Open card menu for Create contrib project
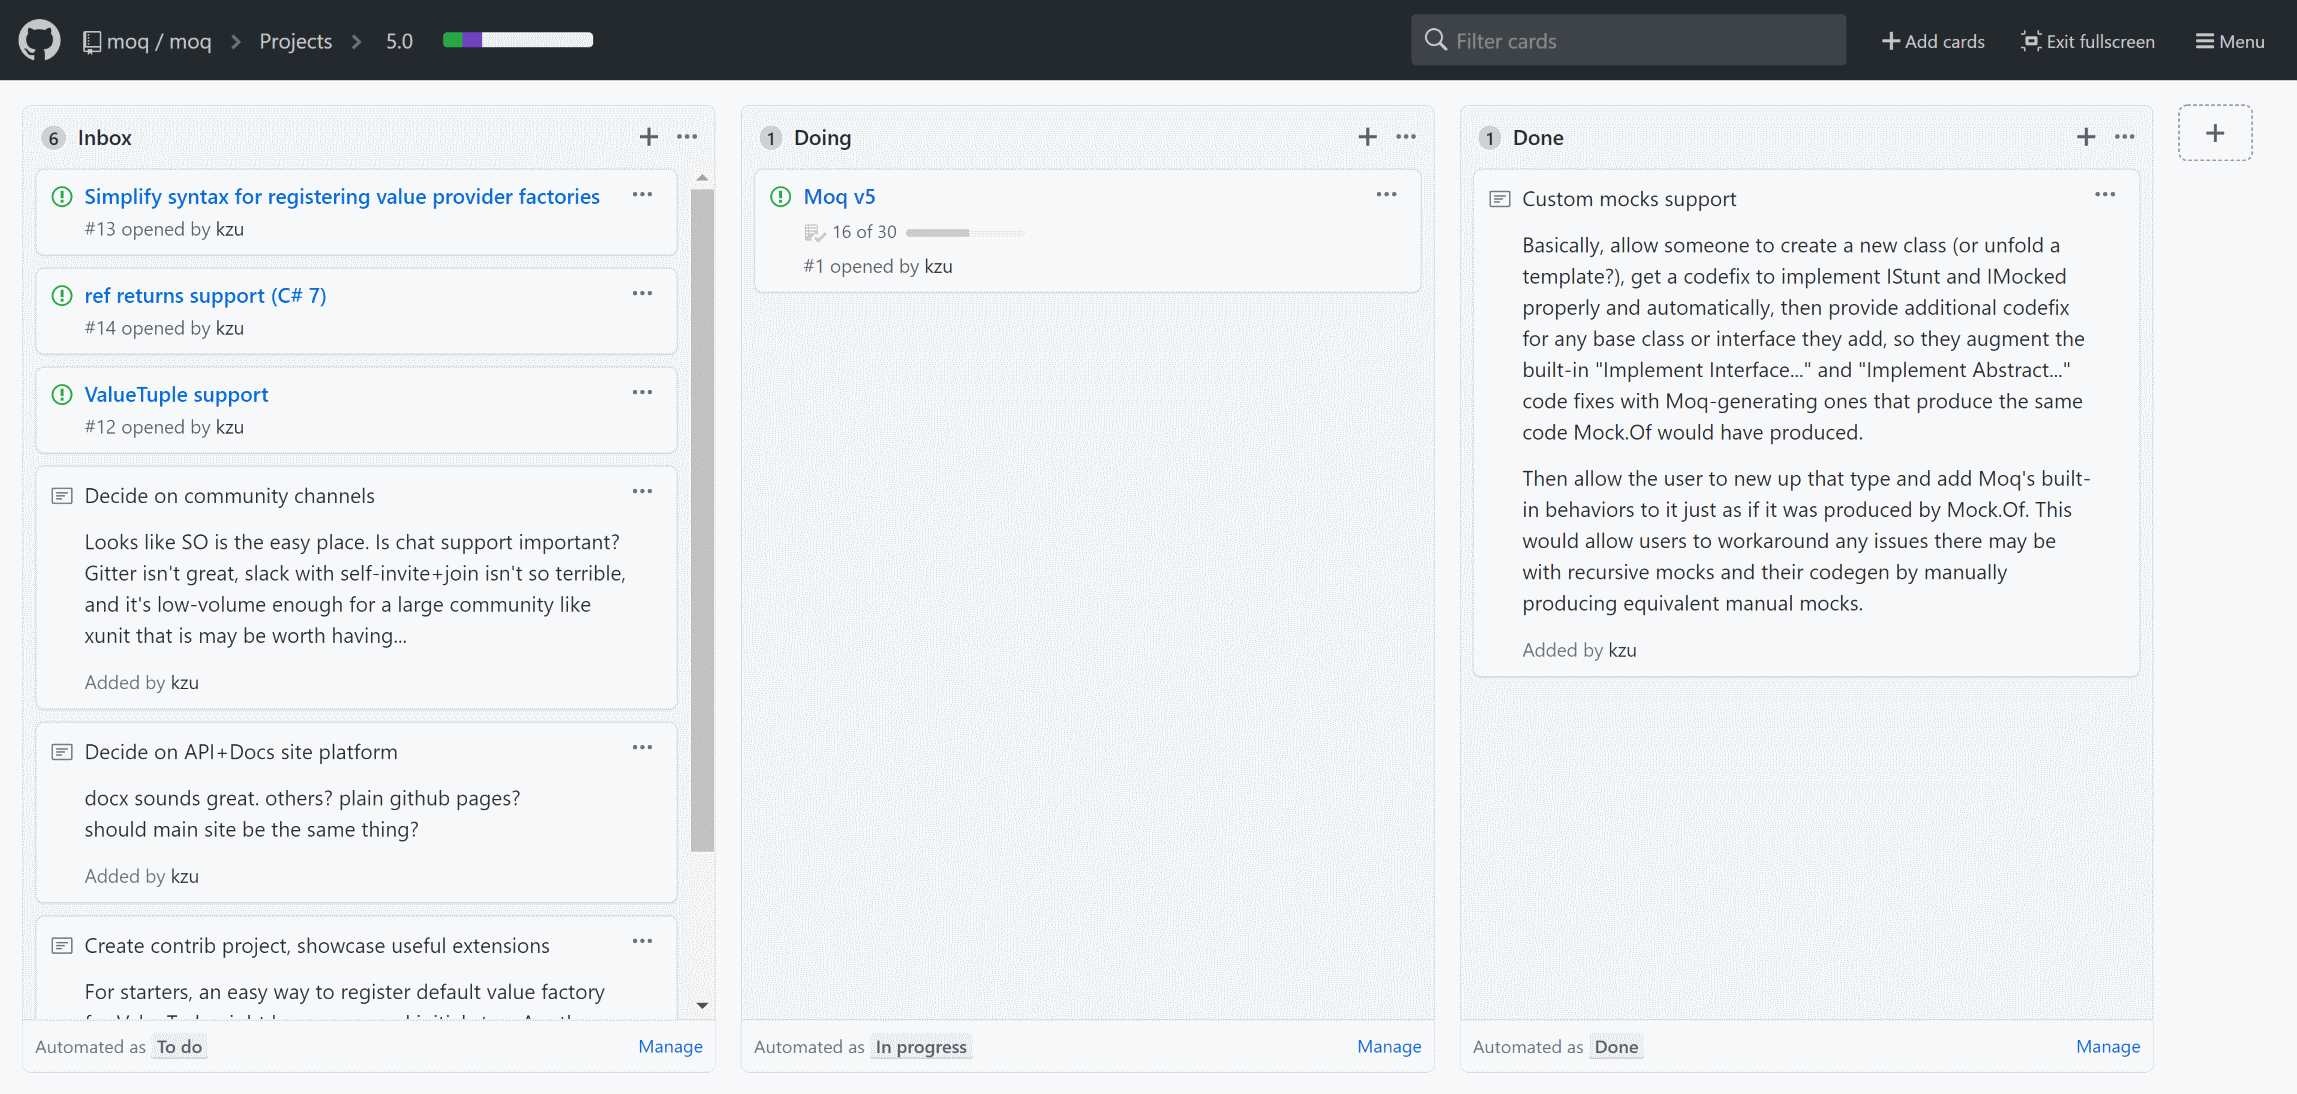The width and height of the screenshot is (2297, 1094). [642, 941]
